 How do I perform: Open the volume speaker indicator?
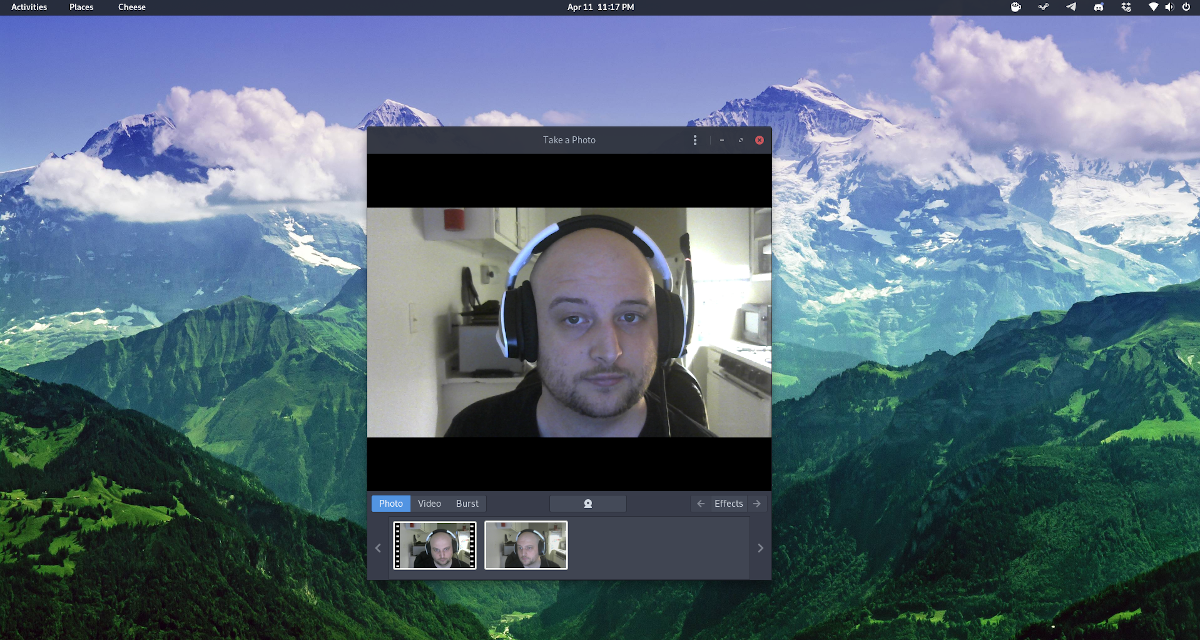1169,7
